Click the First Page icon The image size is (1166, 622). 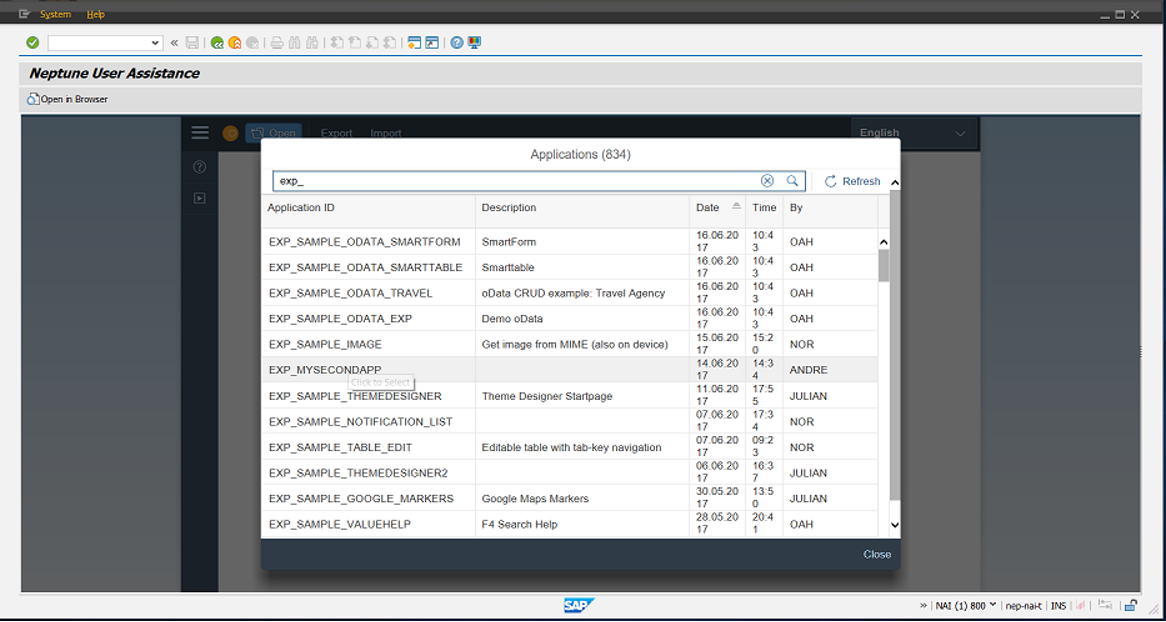(337, 43)
